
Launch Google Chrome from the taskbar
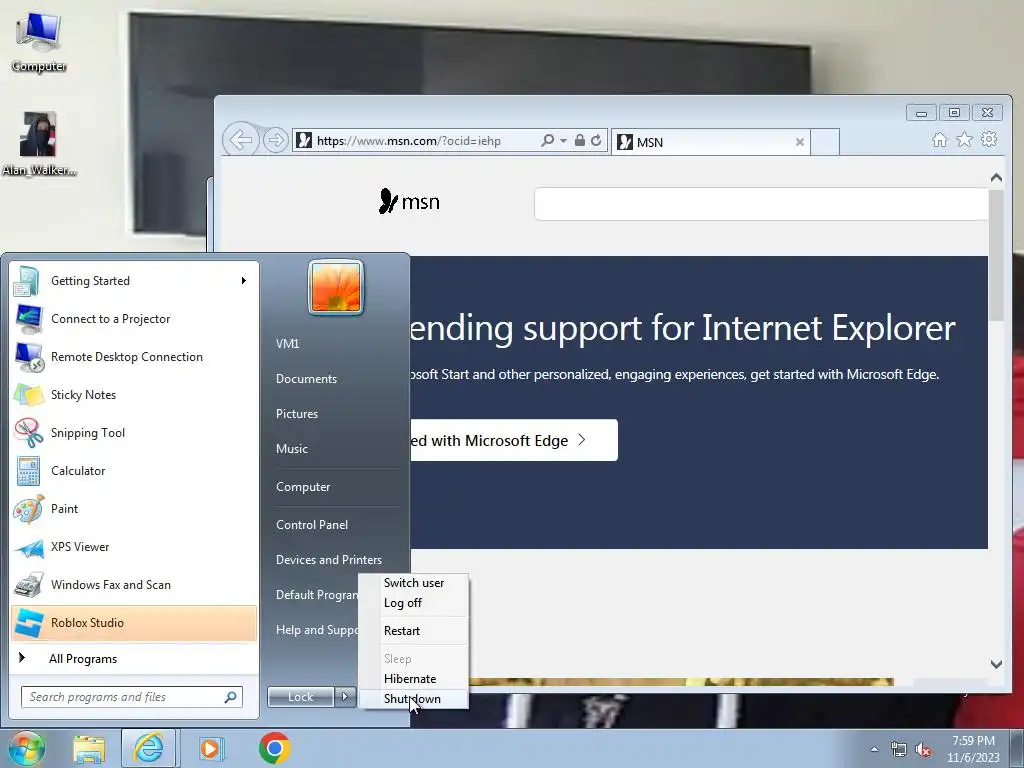274,748
